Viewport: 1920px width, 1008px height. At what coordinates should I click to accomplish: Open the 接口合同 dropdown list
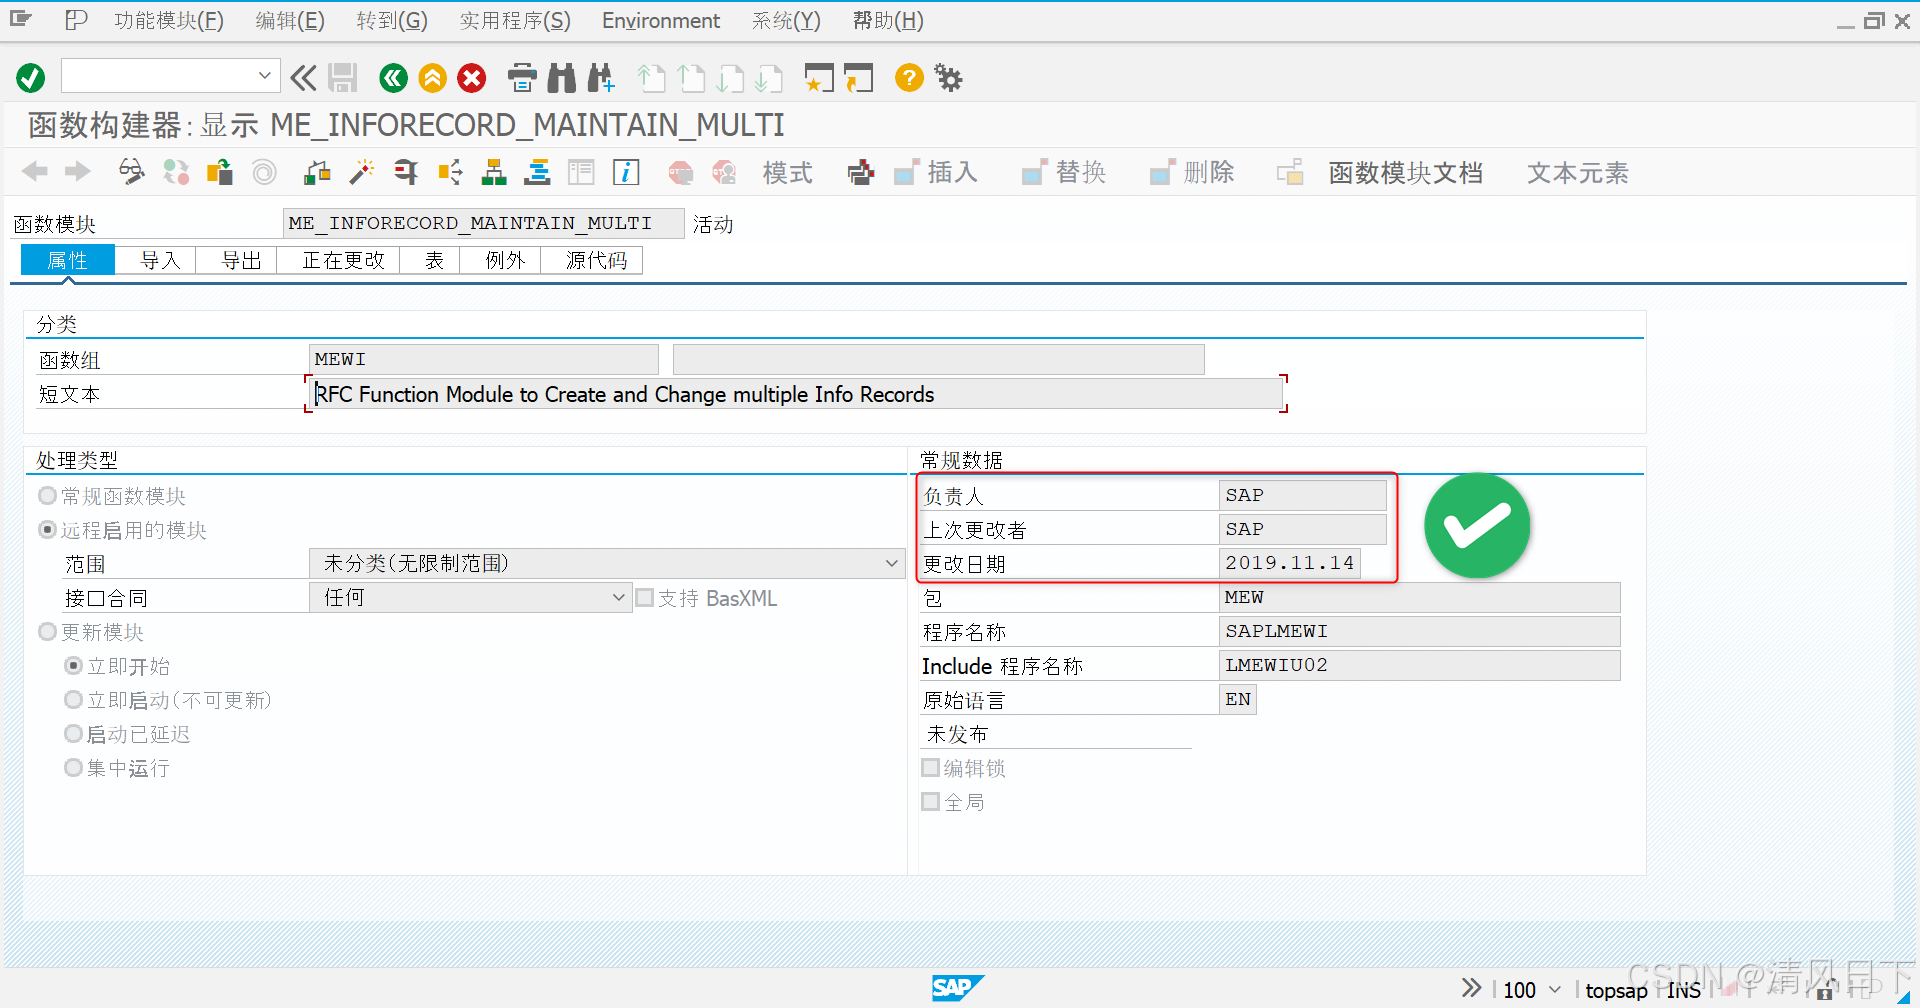[619, 598]
